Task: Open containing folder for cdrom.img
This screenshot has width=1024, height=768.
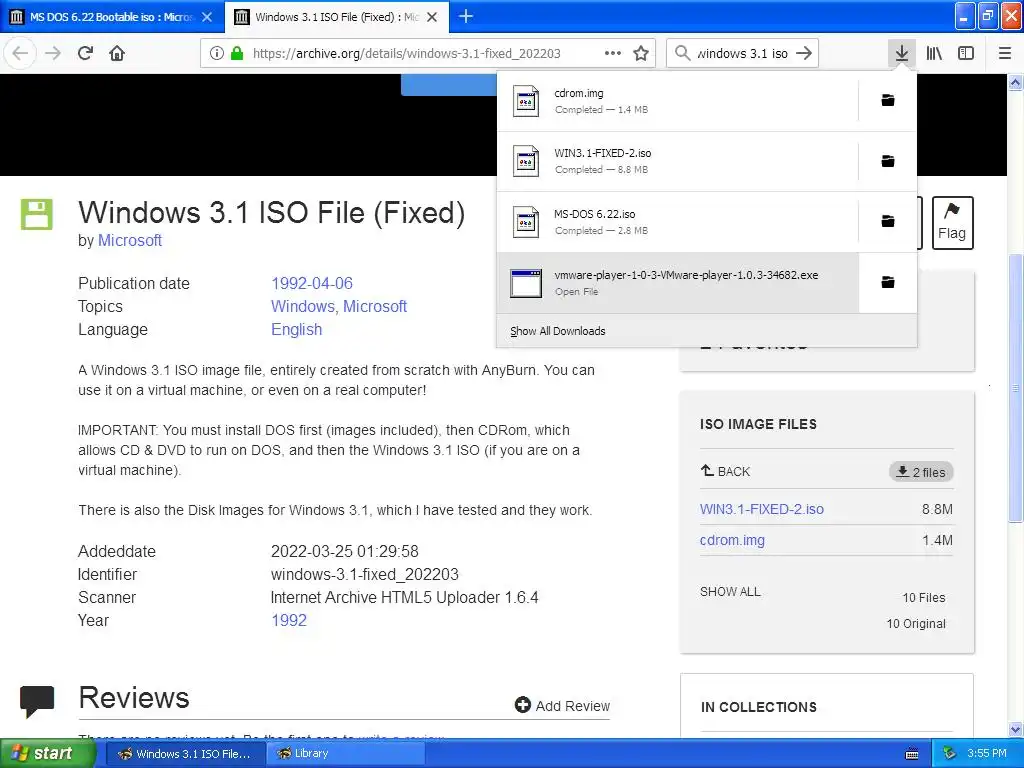Action: click(x=888, y=100)
